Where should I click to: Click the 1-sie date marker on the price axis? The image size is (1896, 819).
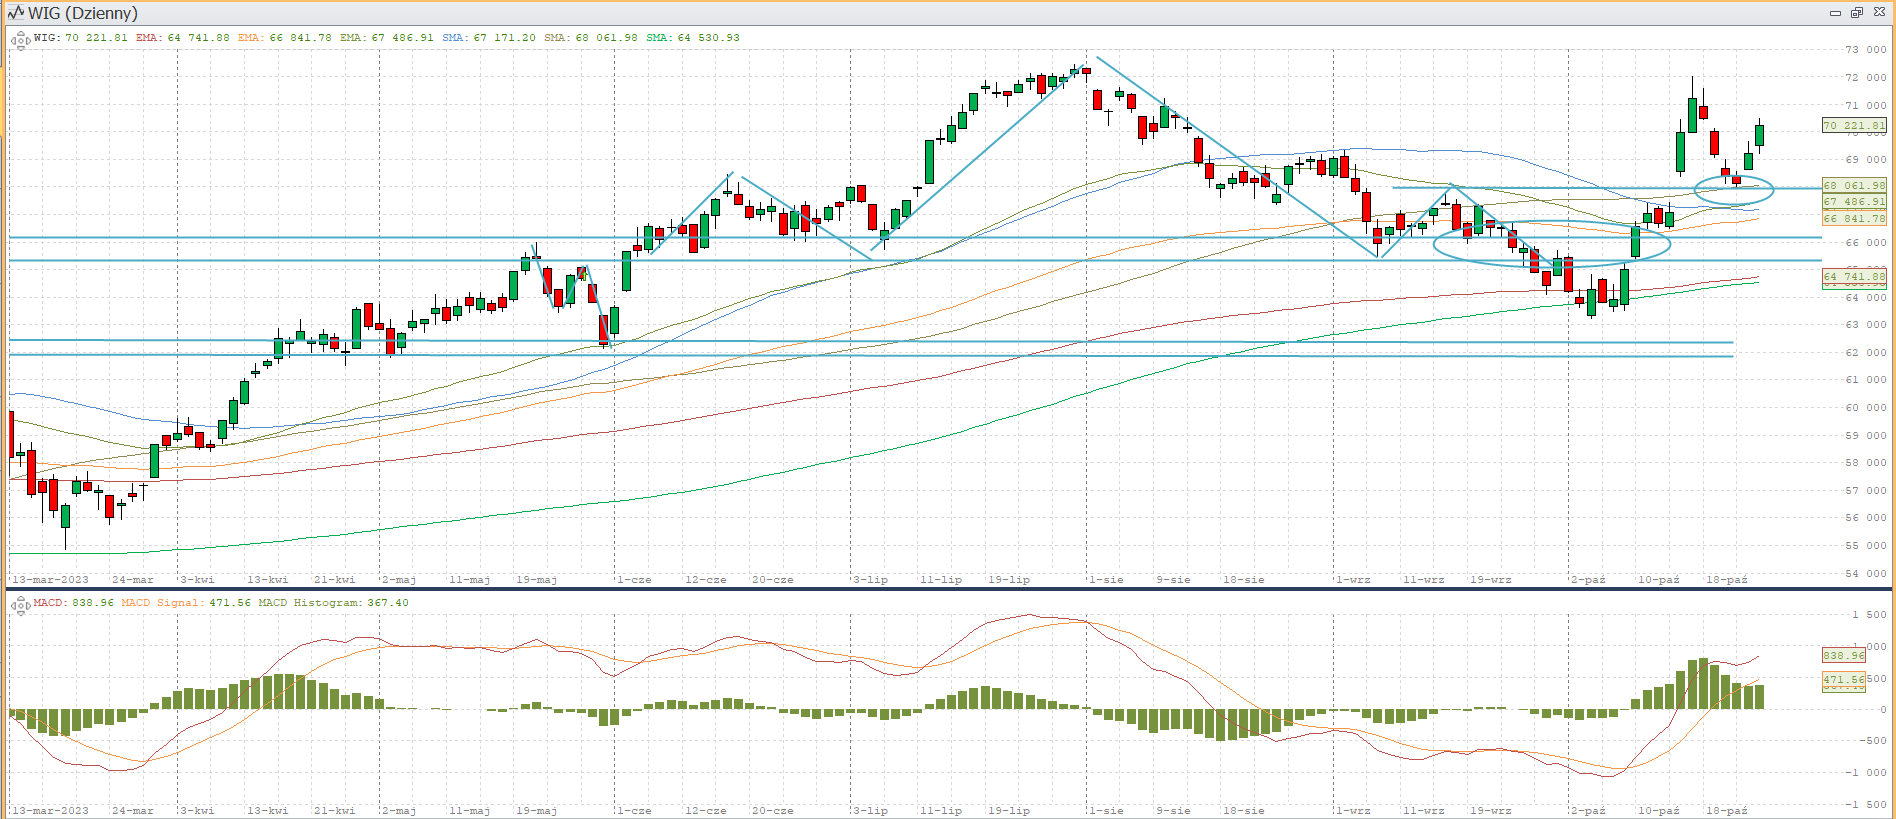coord(1106,580)
